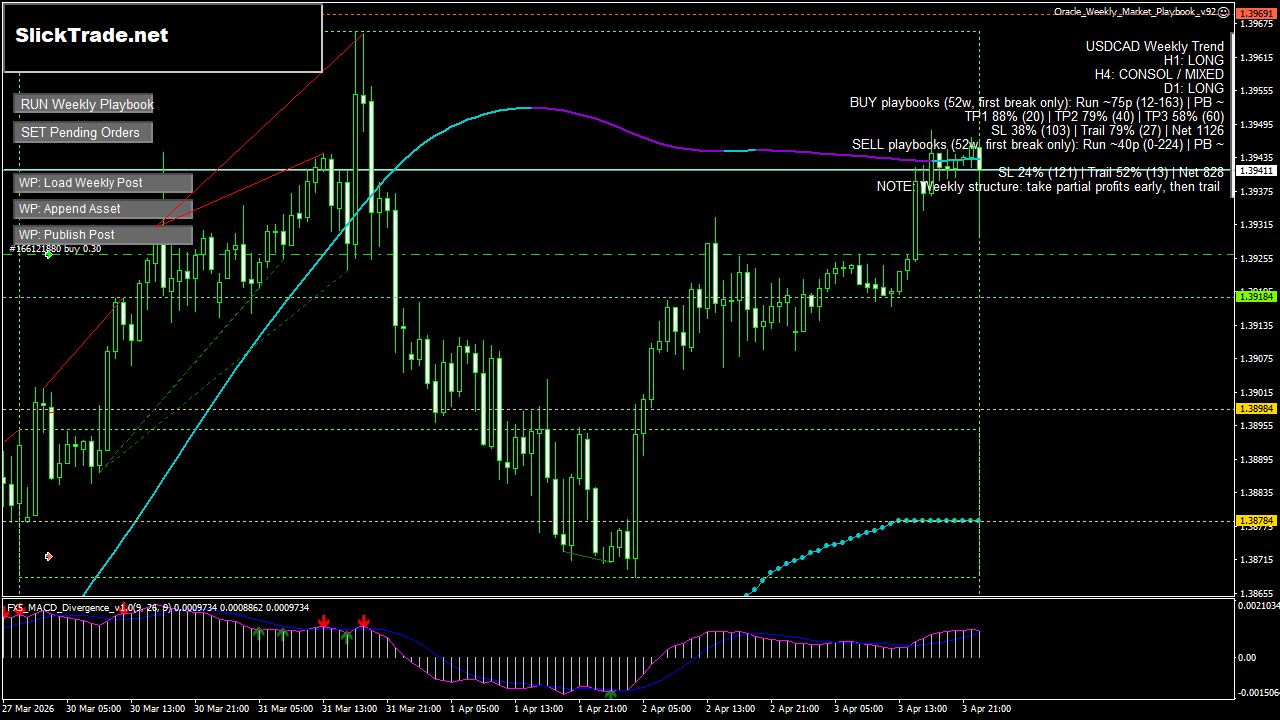Click the SET Pending Orders button
Viewport: 1280px width, 720px height.
pos(84,132)
